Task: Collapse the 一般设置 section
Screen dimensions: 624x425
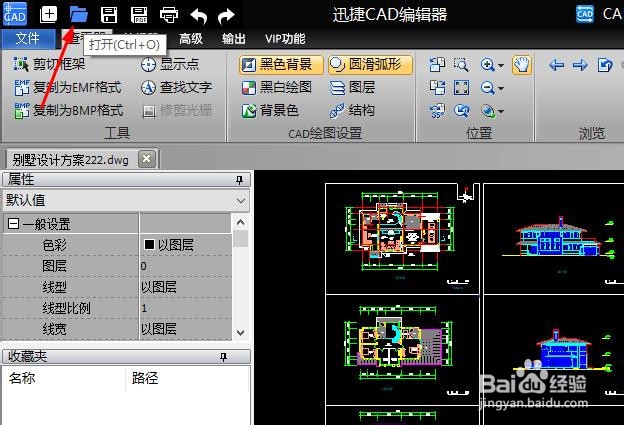Action: (13, 223)
